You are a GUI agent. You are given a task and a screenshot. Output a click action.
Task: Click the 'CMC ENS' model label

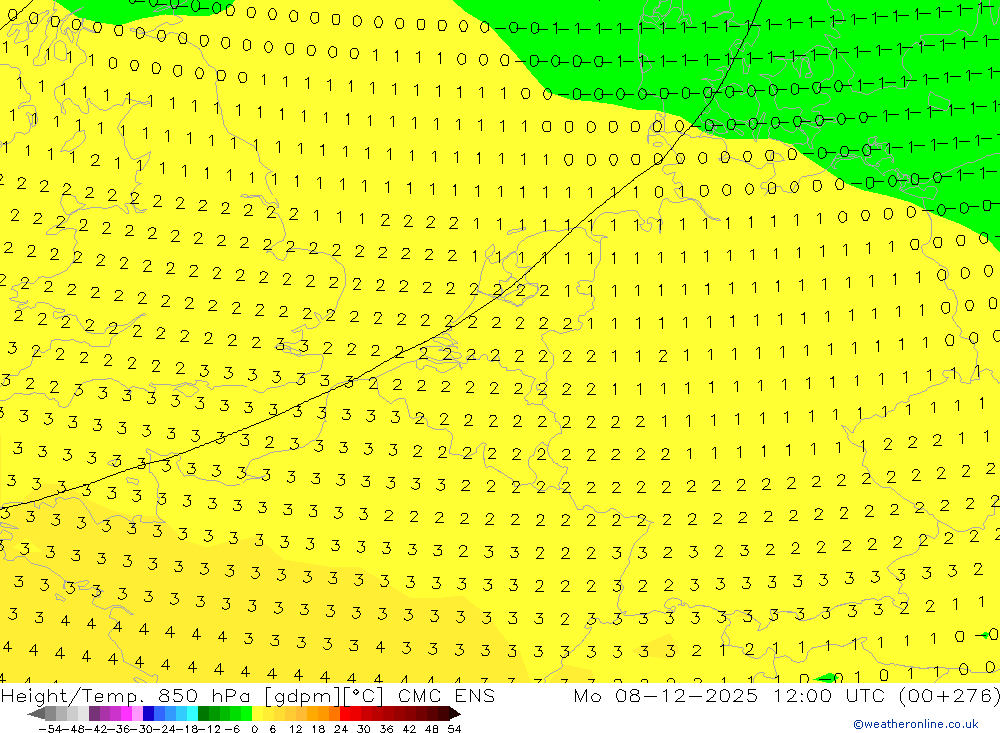(x=446, y=696)
